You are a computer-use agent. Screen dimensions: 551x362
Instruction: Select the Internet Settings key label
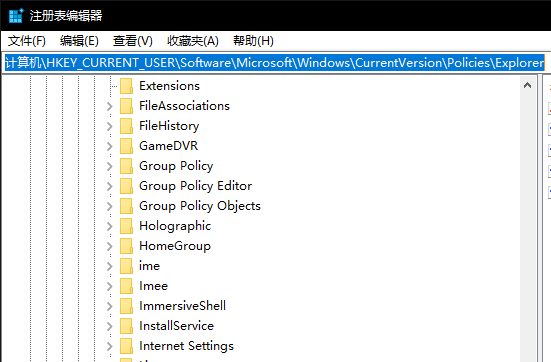tap(186, 346)
